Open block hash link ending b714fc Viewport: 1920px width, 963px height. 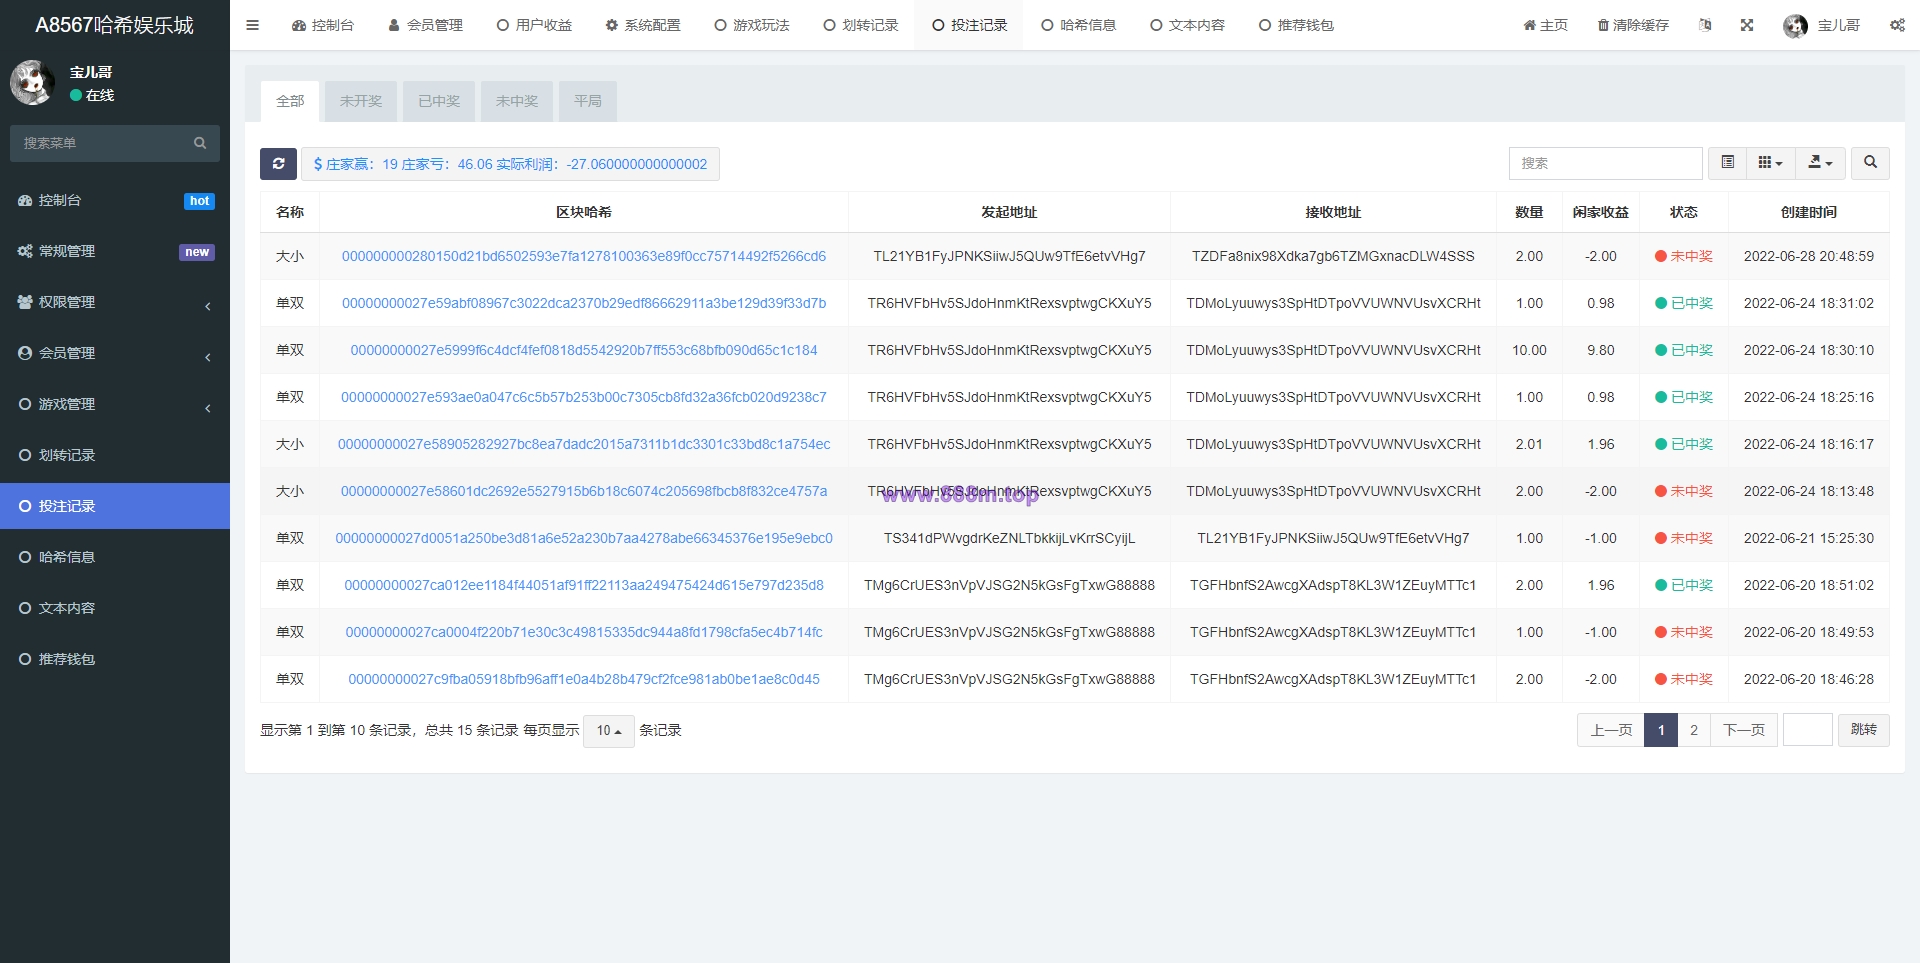click(584, 632)
